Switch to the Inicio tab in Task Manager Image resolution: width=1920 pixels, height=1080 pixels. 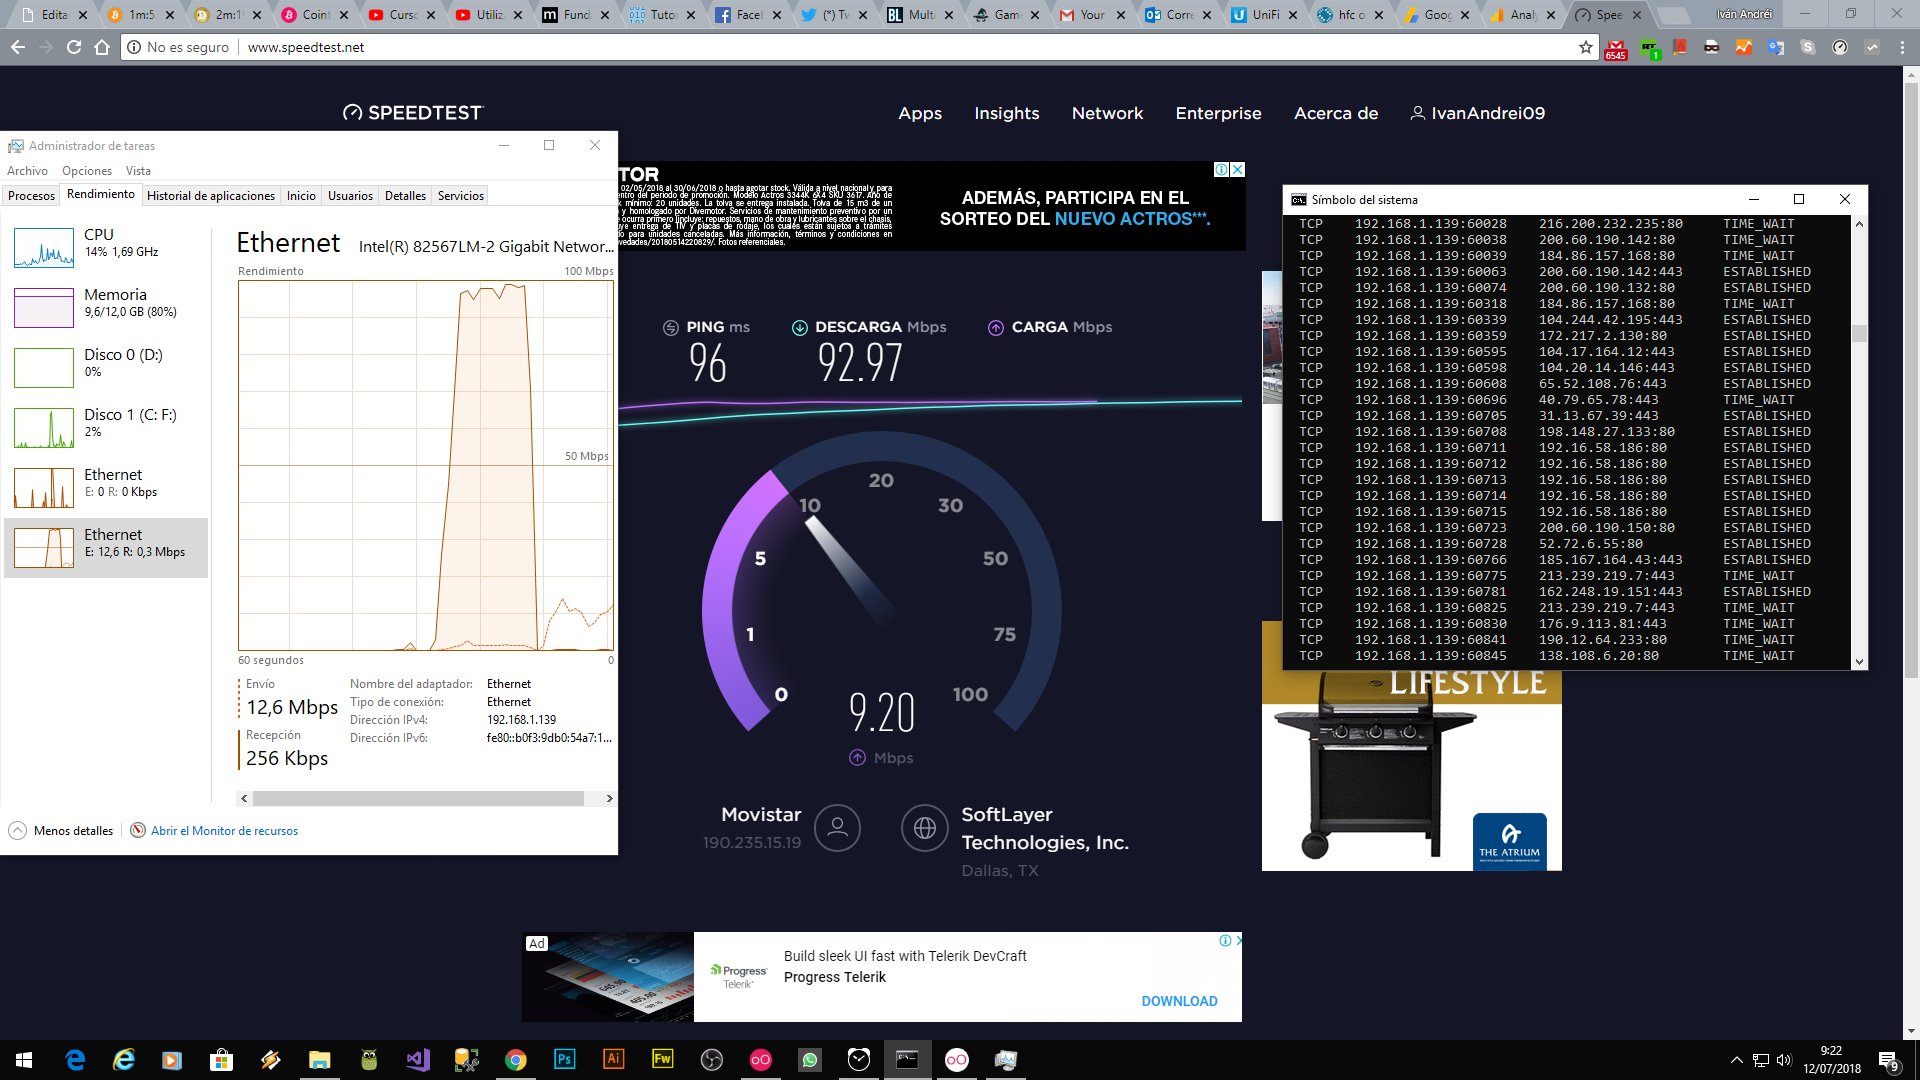click(x=301, y=196)
